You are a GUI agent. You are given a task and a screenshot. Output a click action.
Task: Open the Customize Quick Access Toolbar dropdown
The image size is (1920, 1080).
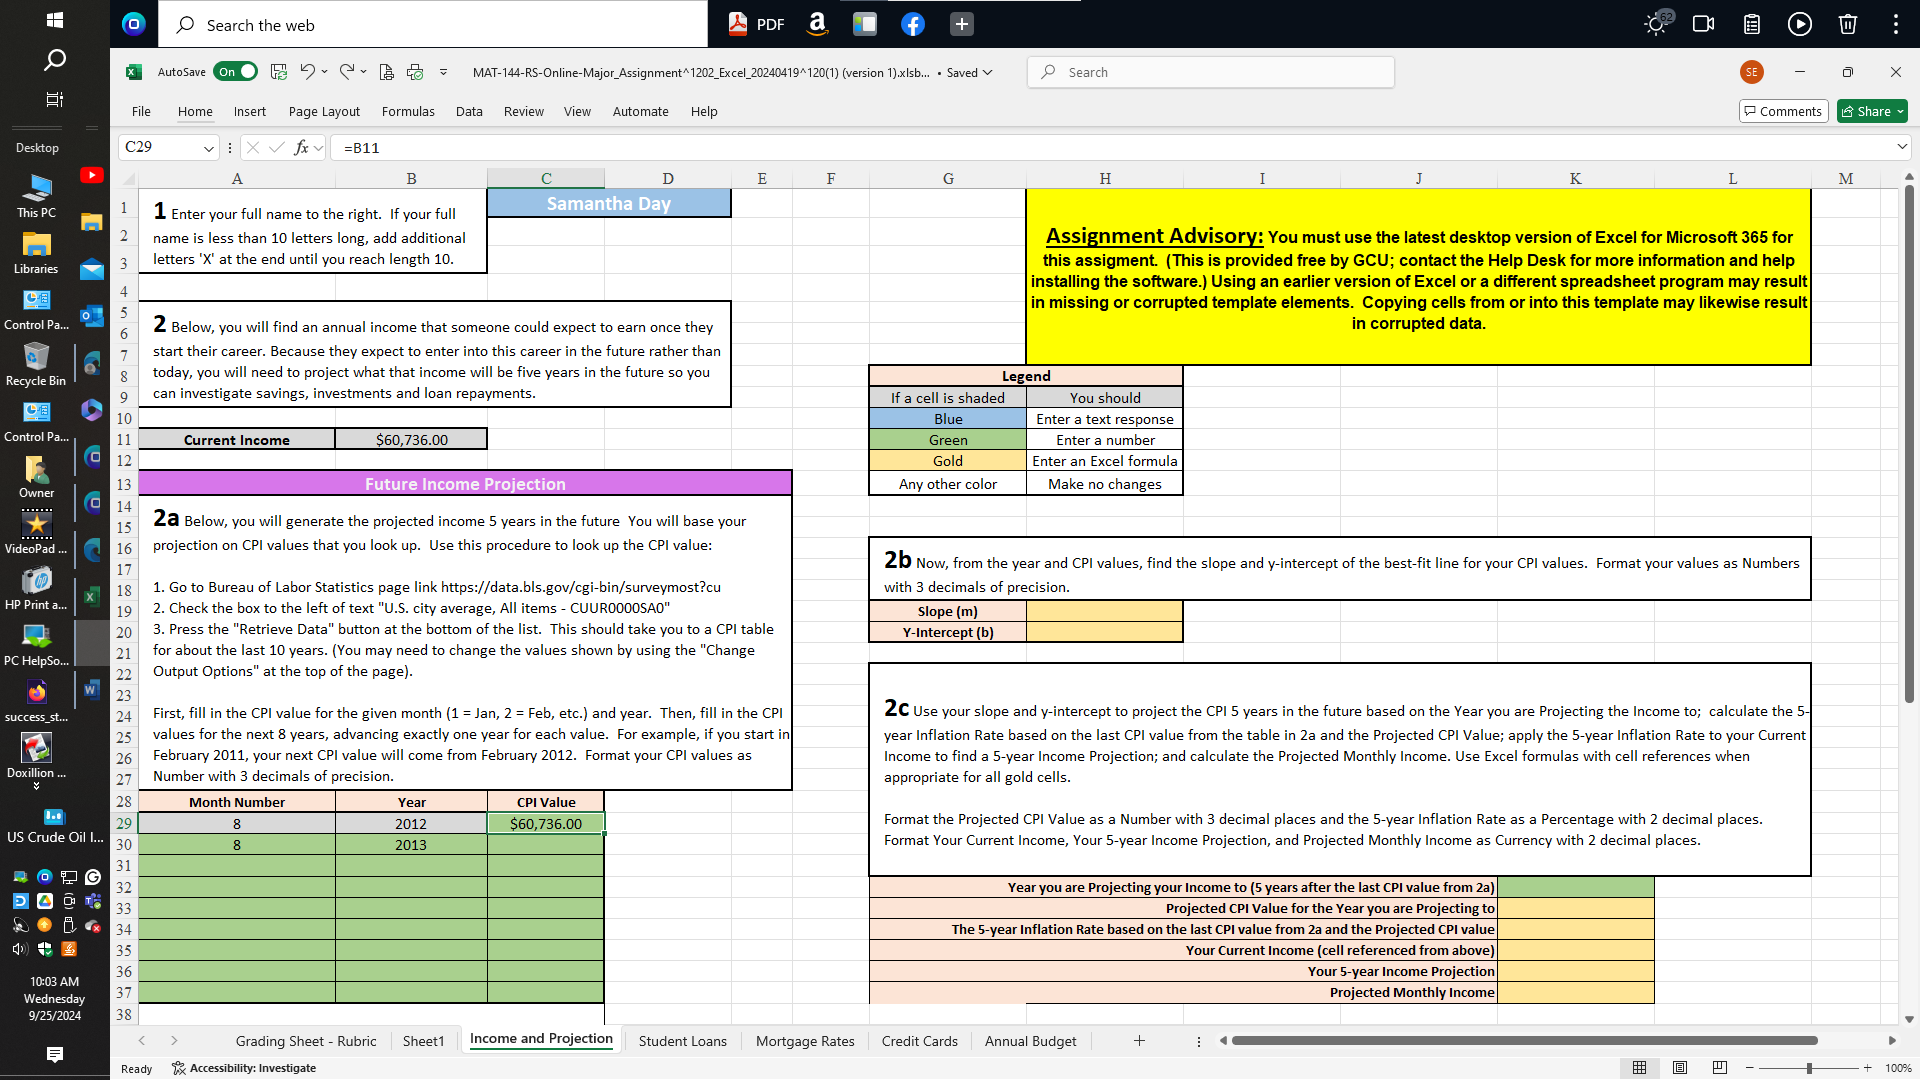443,72
